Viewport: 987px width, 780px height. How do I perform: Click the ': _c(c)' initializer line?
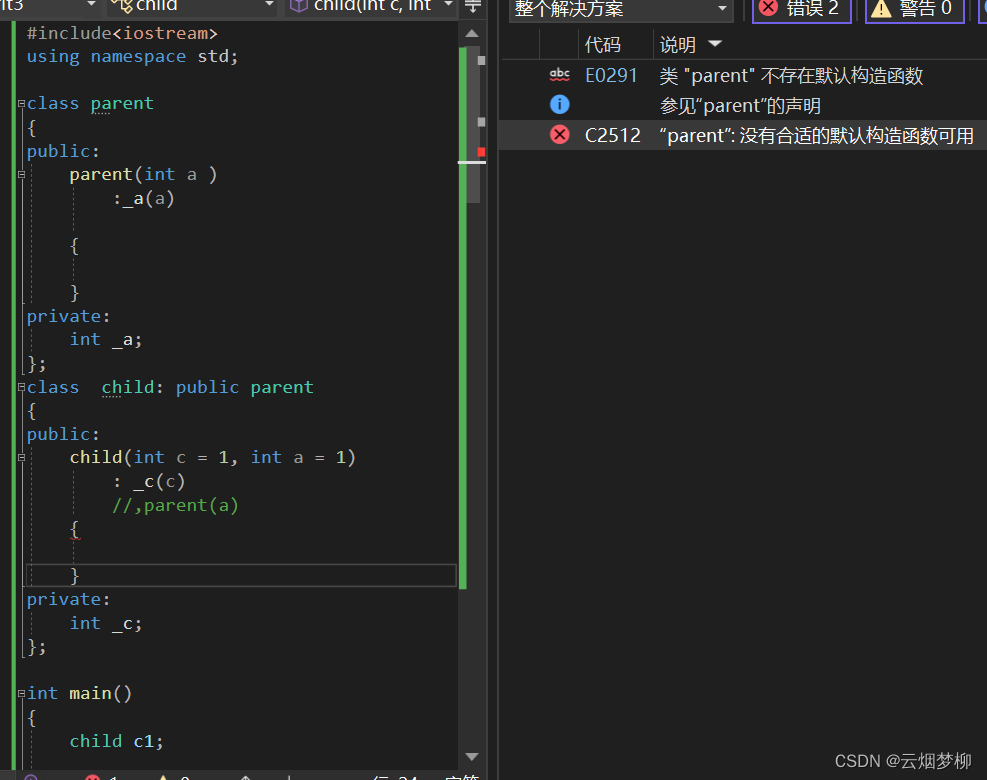pyautogui.click(x=149, y=482)
